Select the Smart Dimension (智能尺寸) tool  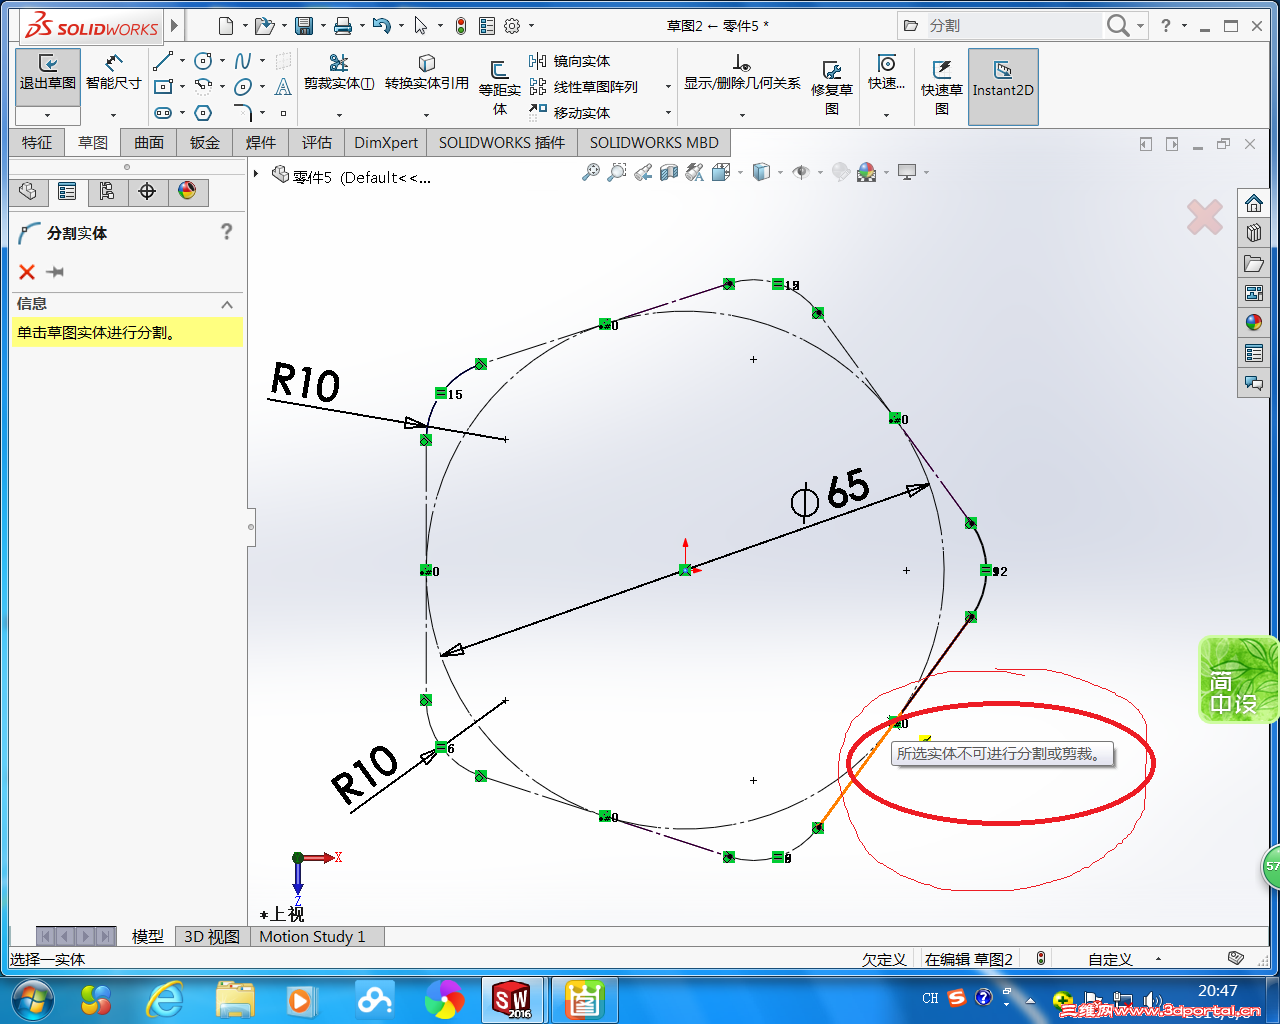click(x=113, y=74)
